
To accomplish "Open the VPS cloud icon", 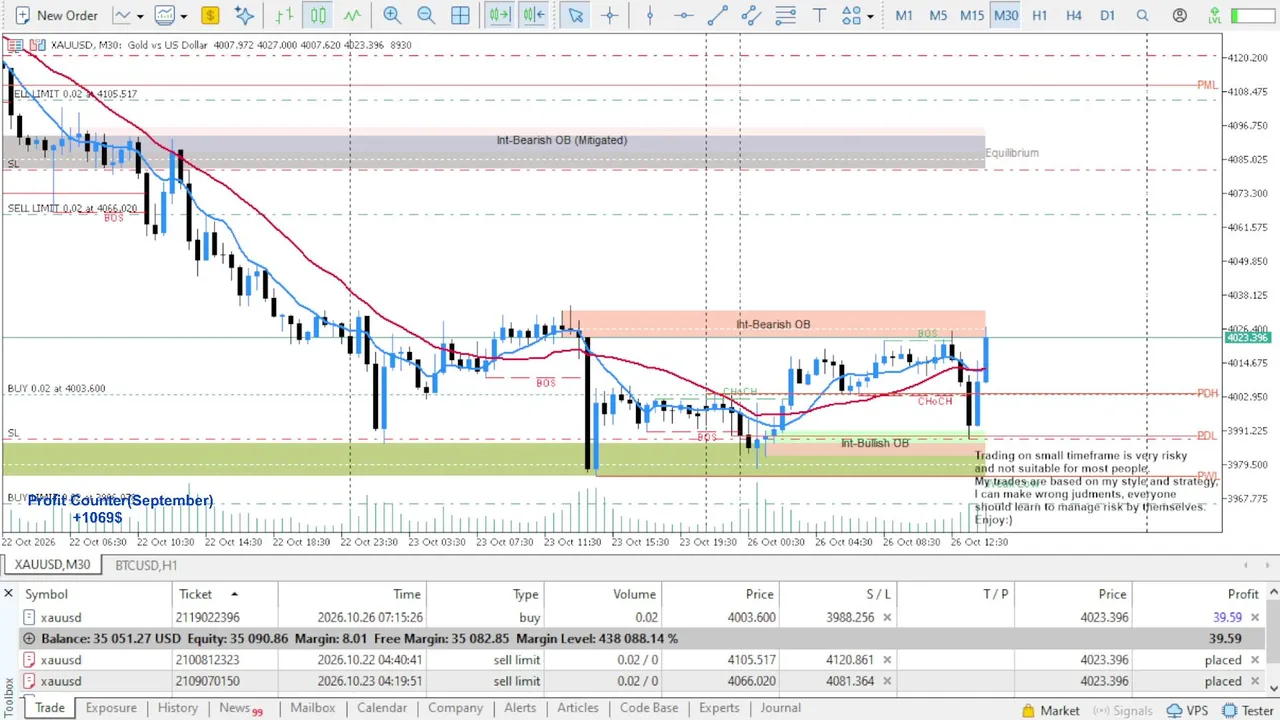I will pos(1186,710).
